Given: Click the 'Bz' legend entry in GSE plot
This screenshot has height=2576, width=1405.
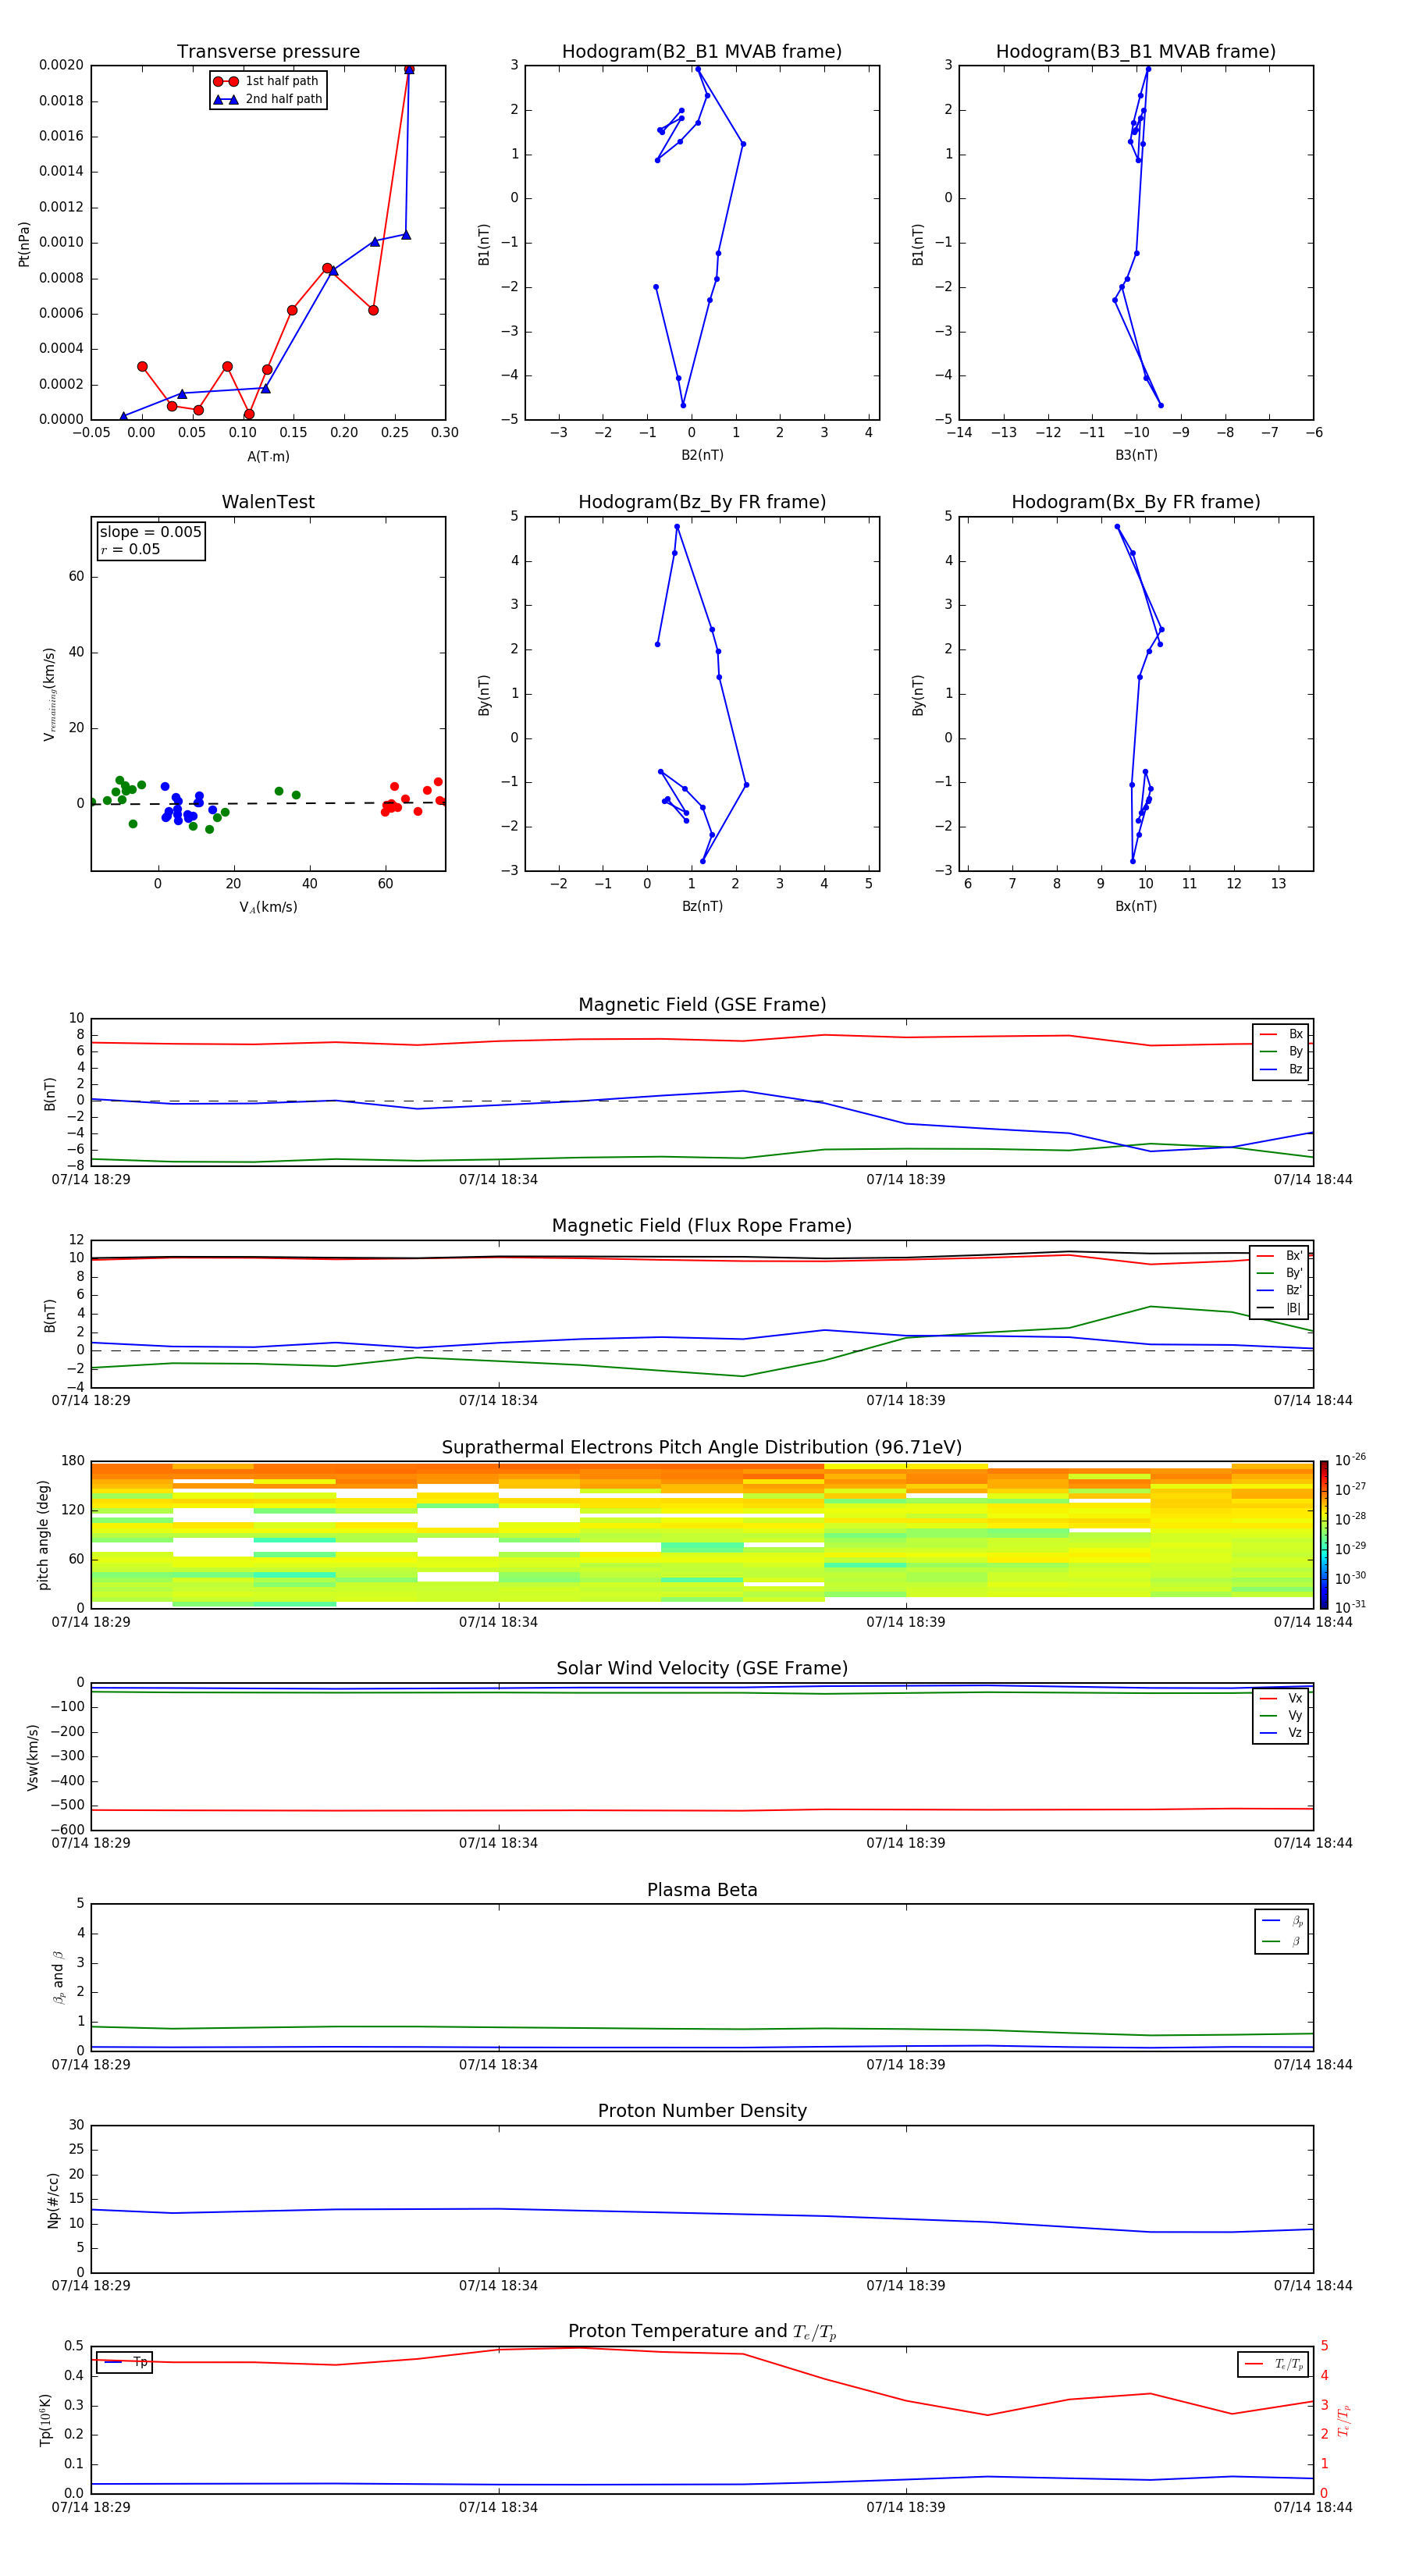Looking at the screenshot, I should pos(1281,1069).
